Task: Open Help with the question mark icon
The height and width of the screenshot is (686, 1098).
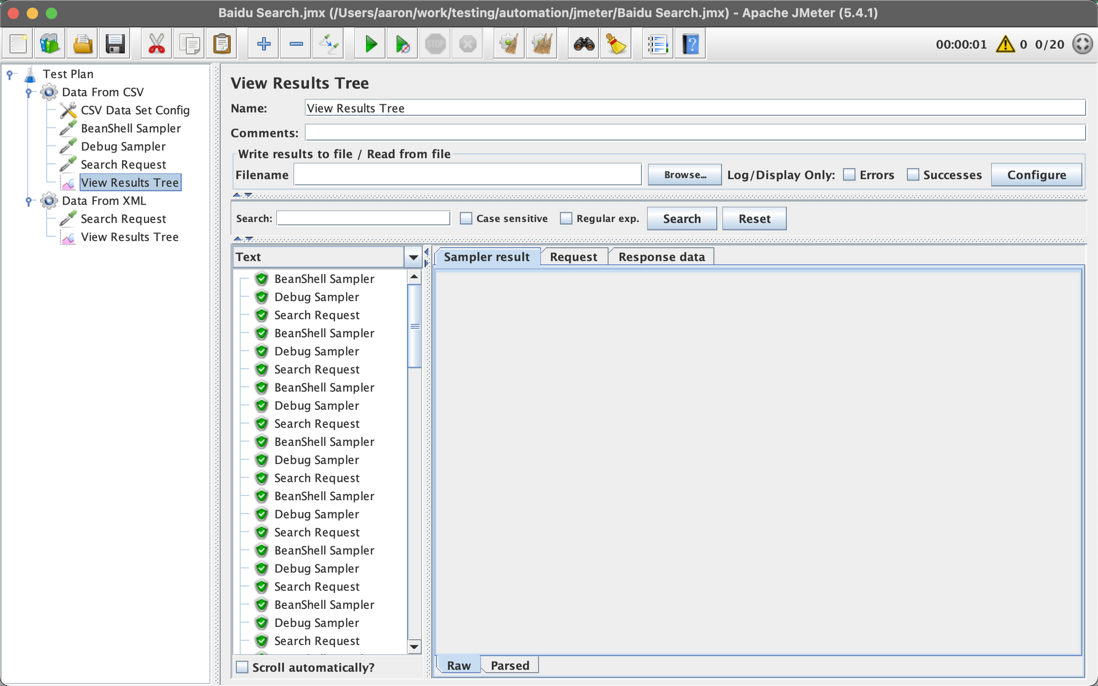Action: point(690,44)
